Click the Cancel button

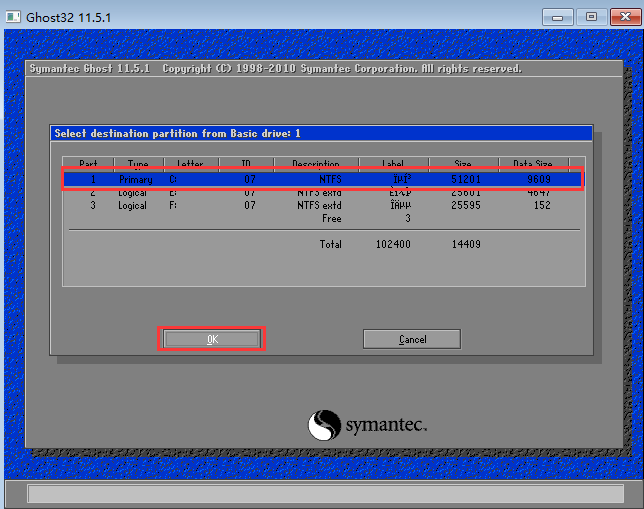(411, 339)
